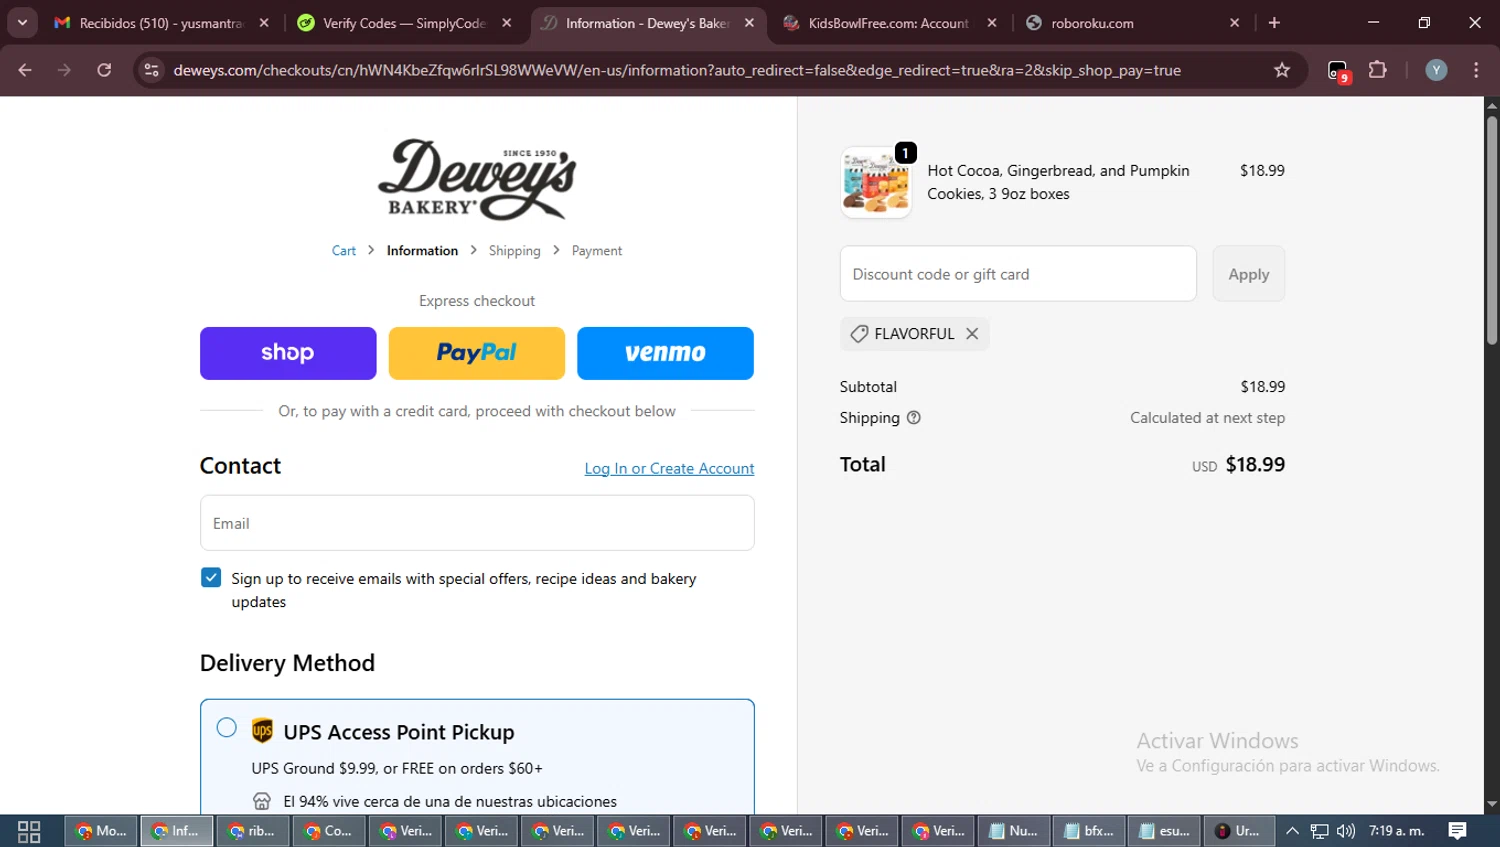Image resolution: width=1500 pixels, height=847 pixels.
Task: Click the Dewey's Bakery logo
Action: (477, 180)
